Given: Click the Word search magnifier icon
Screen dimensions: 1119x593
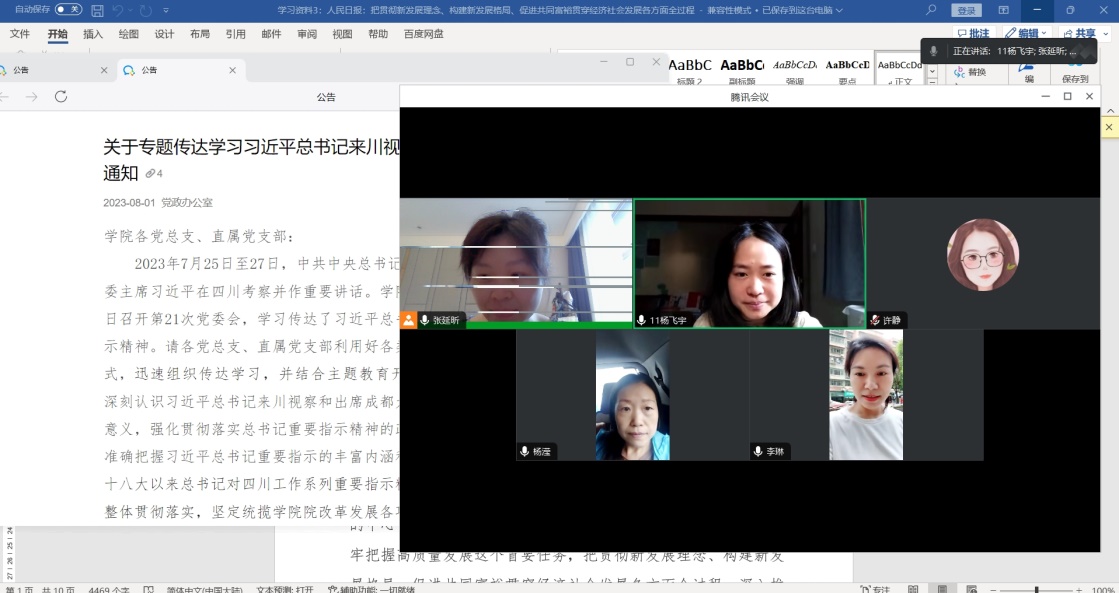Looking at the screenshot, I should point(931,10).
